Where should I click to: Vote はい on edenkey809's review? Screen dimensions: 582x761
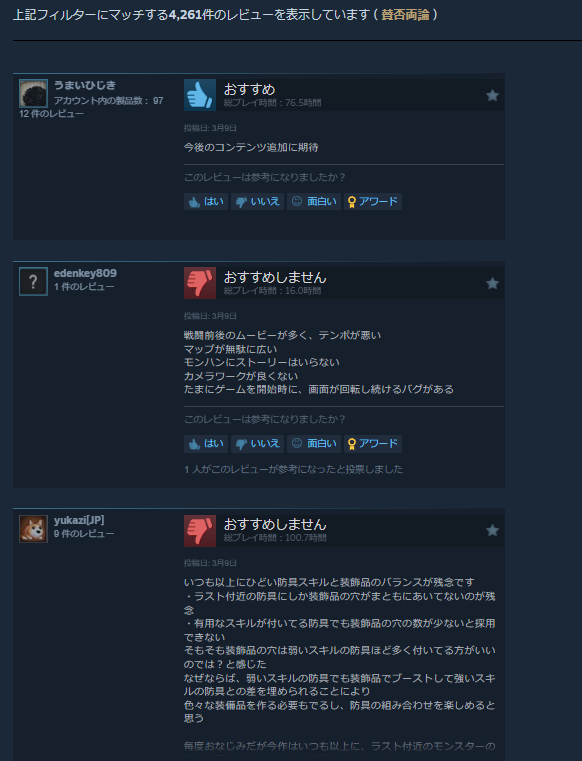coord(206,444)
